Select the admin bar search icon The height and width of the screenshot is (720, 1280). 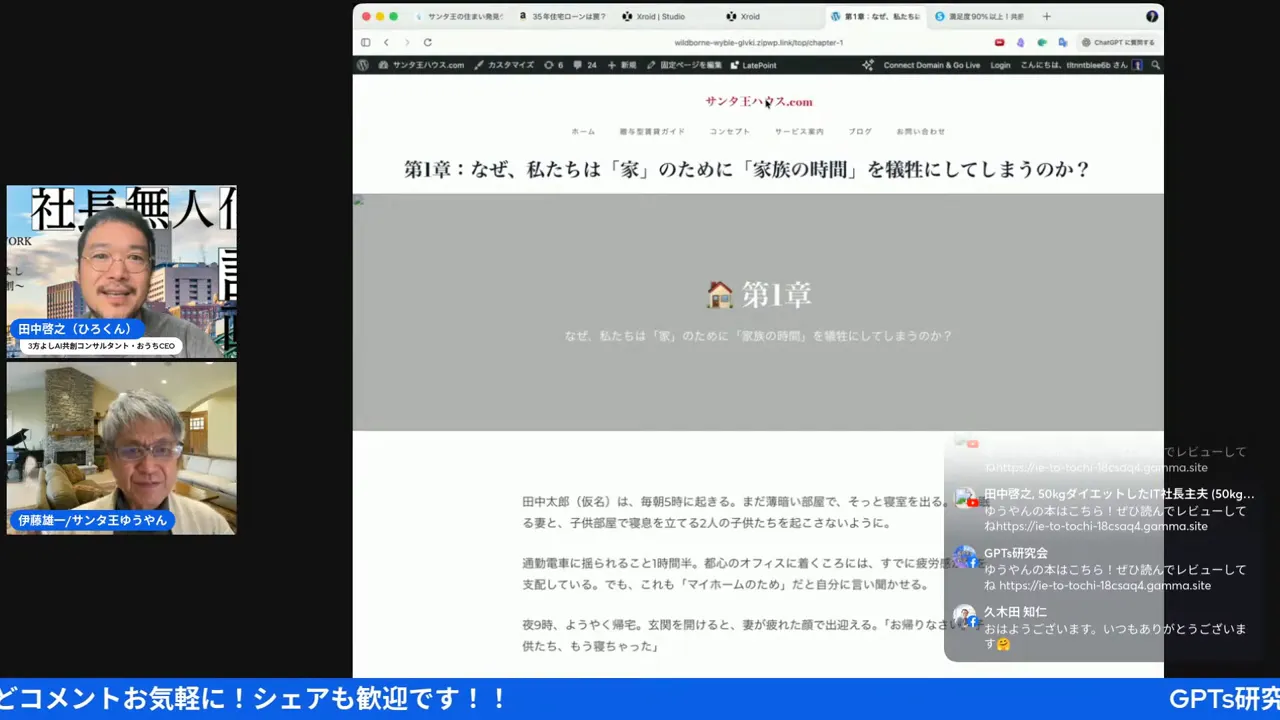tap(1156, 64)
